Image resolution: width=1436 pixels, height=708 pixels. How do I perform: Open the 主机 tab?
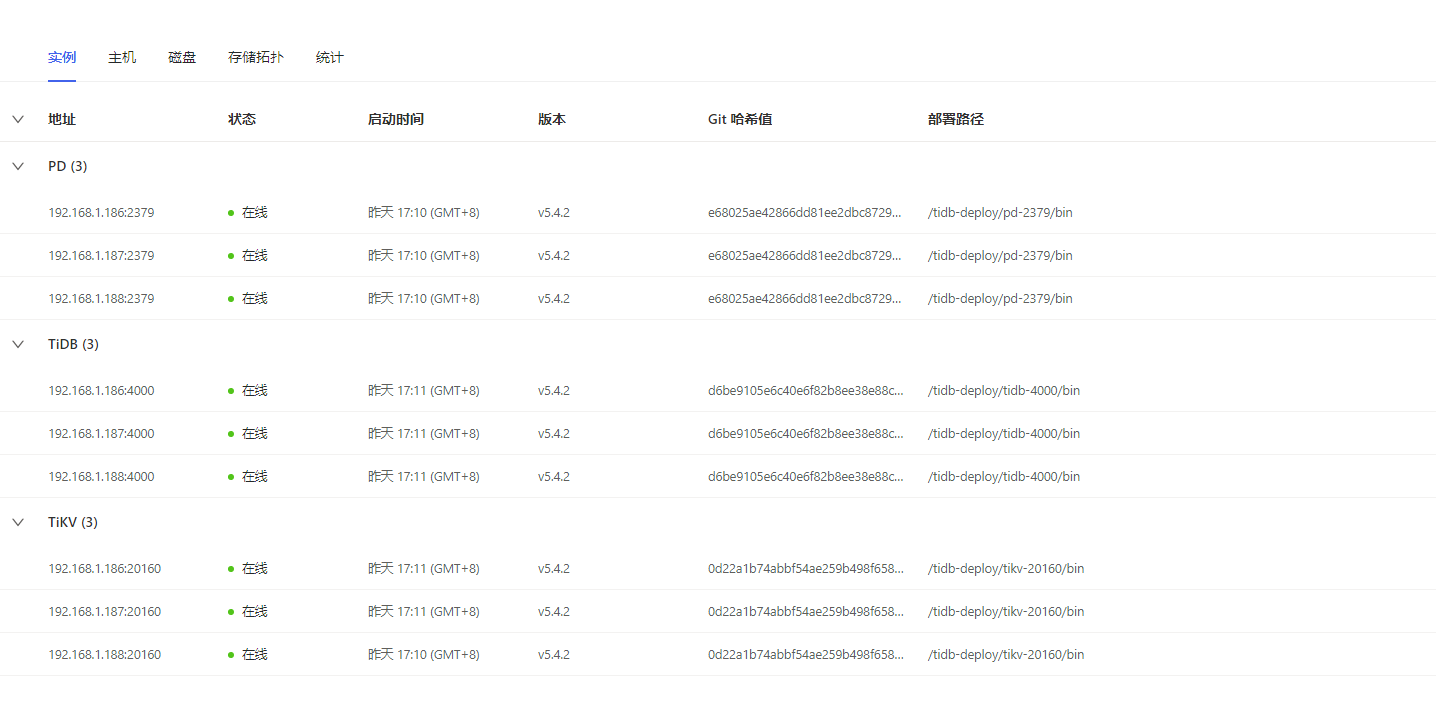[x=122, y=58]
